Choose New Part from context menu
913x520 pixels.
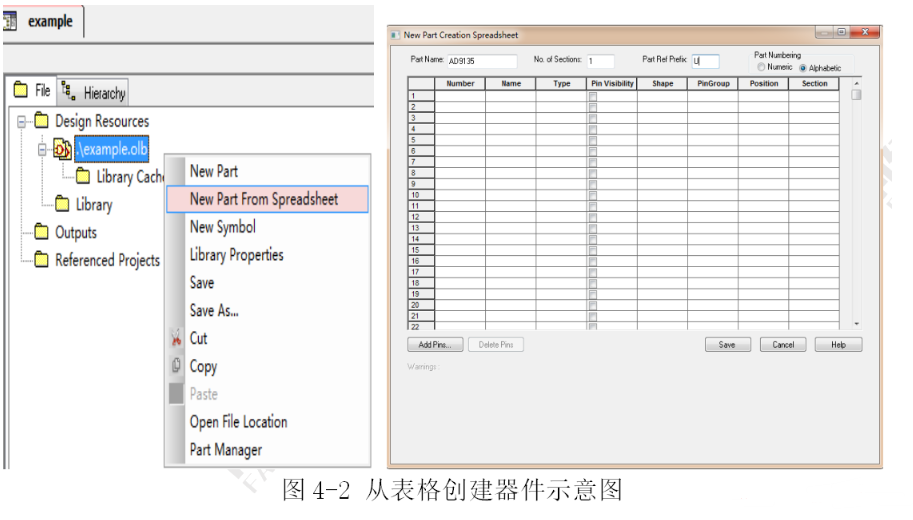click(268, 171)
